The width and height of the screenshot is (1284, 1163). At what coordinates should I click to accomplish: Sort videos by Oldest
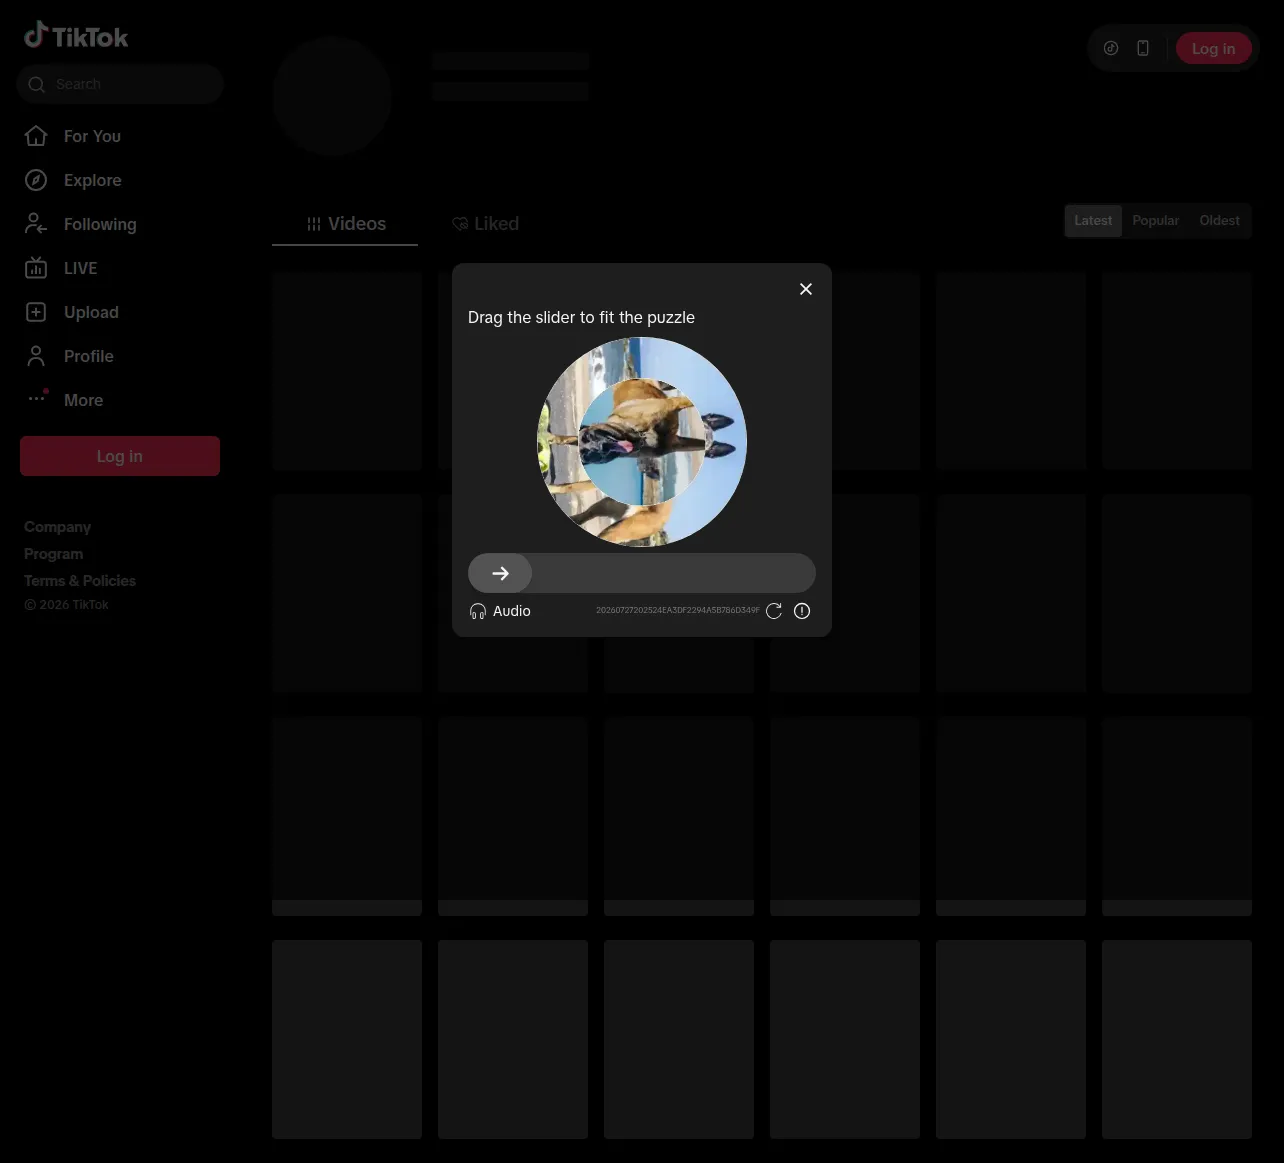click(1219, 221)
